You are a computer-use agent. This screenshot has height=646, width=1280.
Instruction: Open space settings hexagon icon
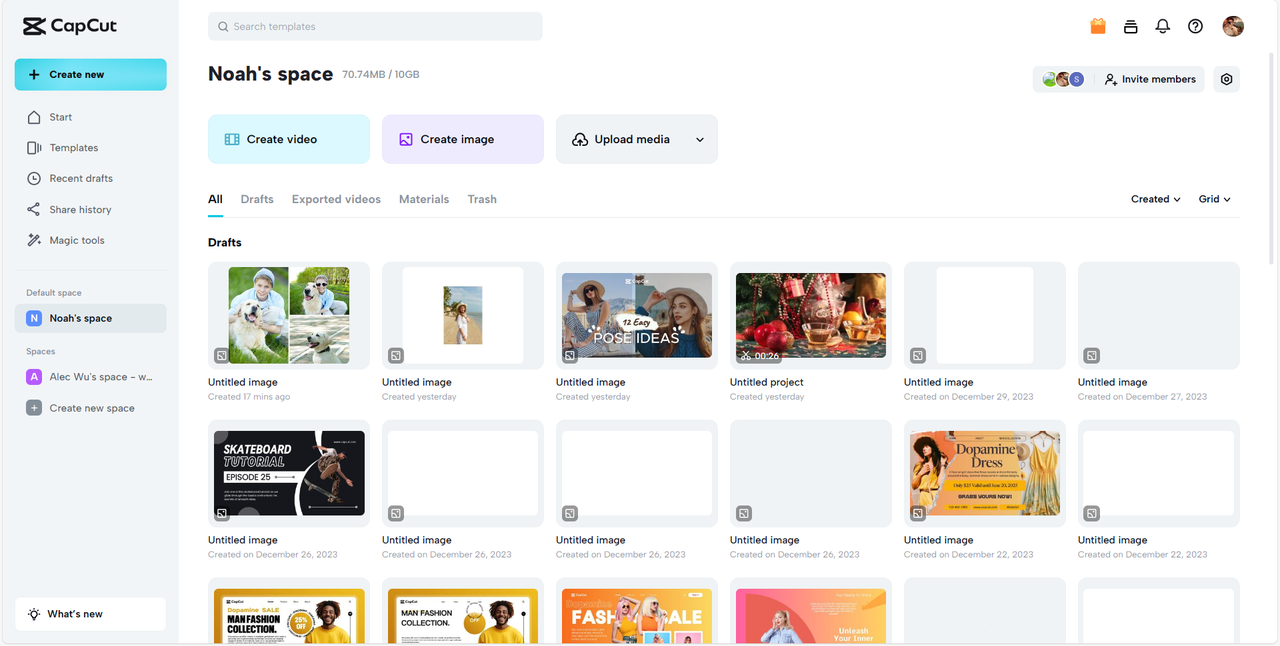point(1227,79)
